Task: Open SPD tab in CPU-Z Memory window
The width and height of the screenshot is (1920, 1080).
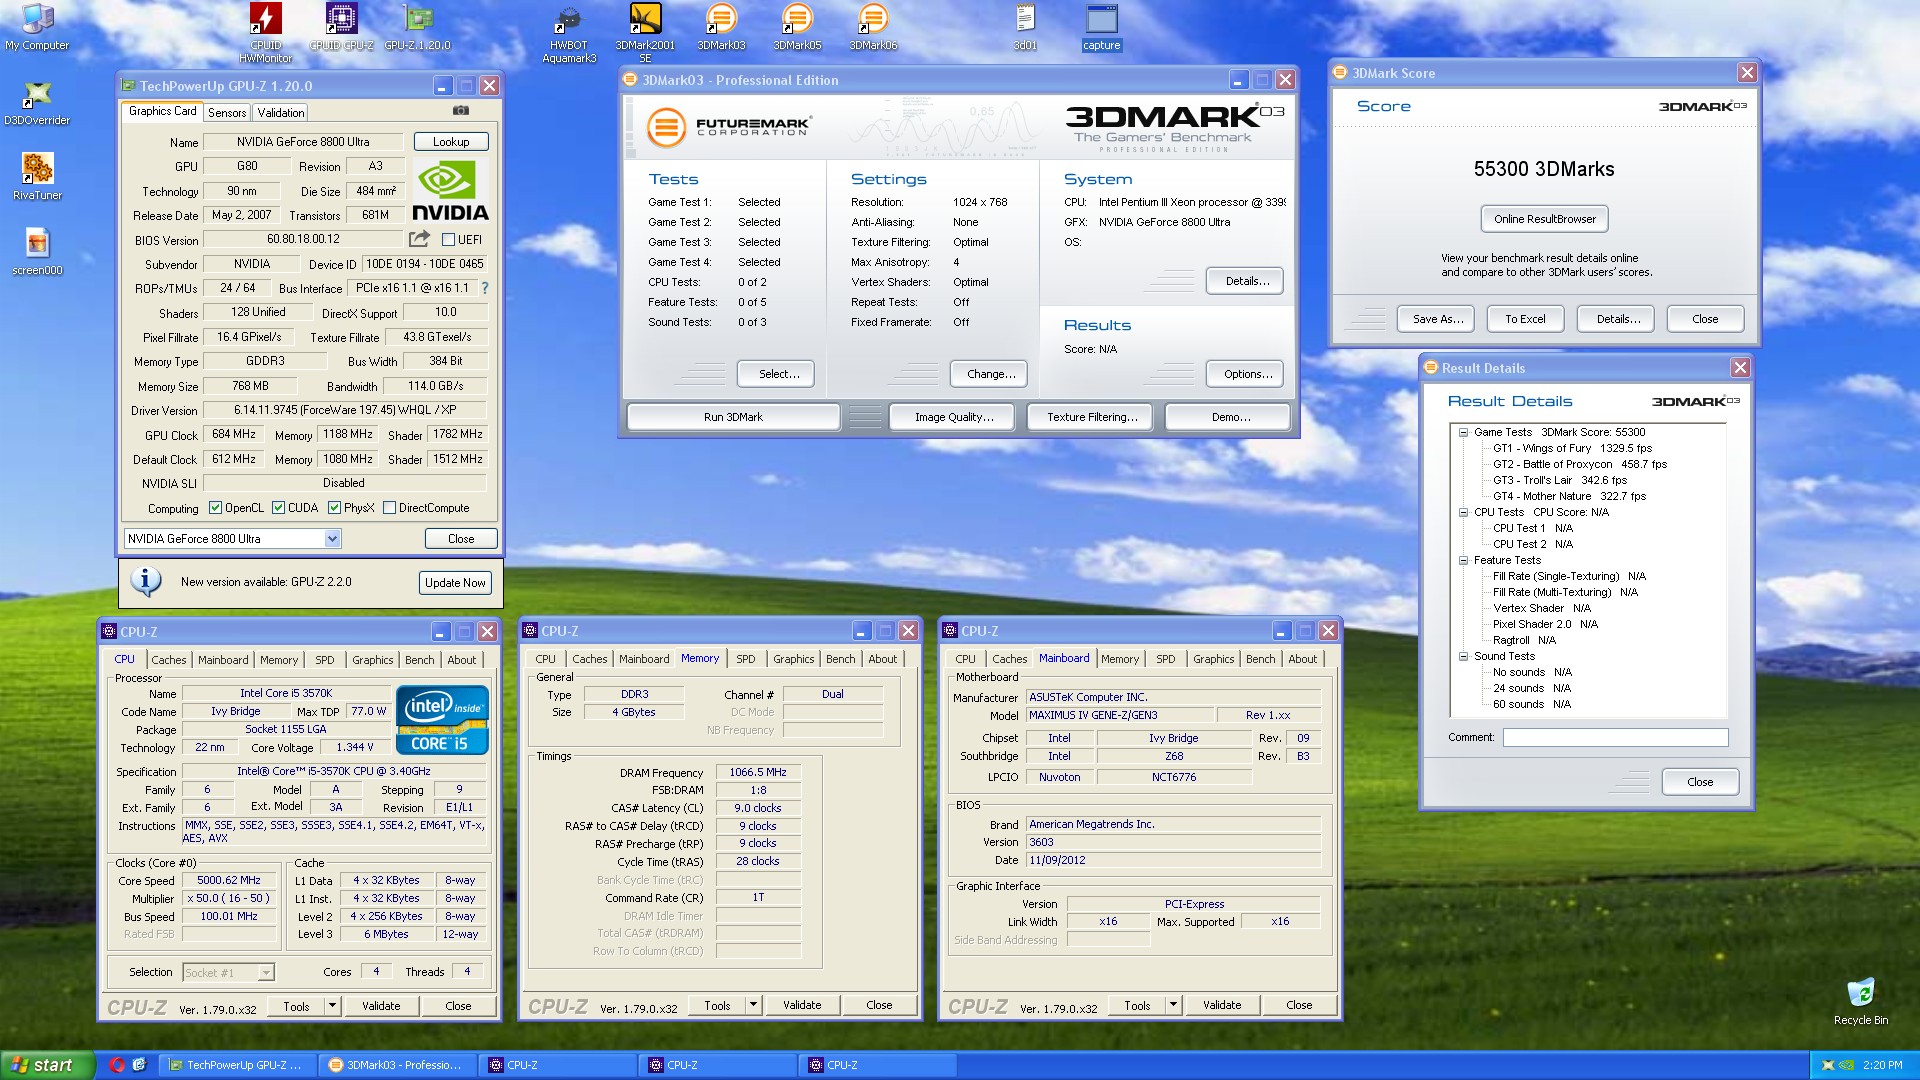Action: coord(746,659)
